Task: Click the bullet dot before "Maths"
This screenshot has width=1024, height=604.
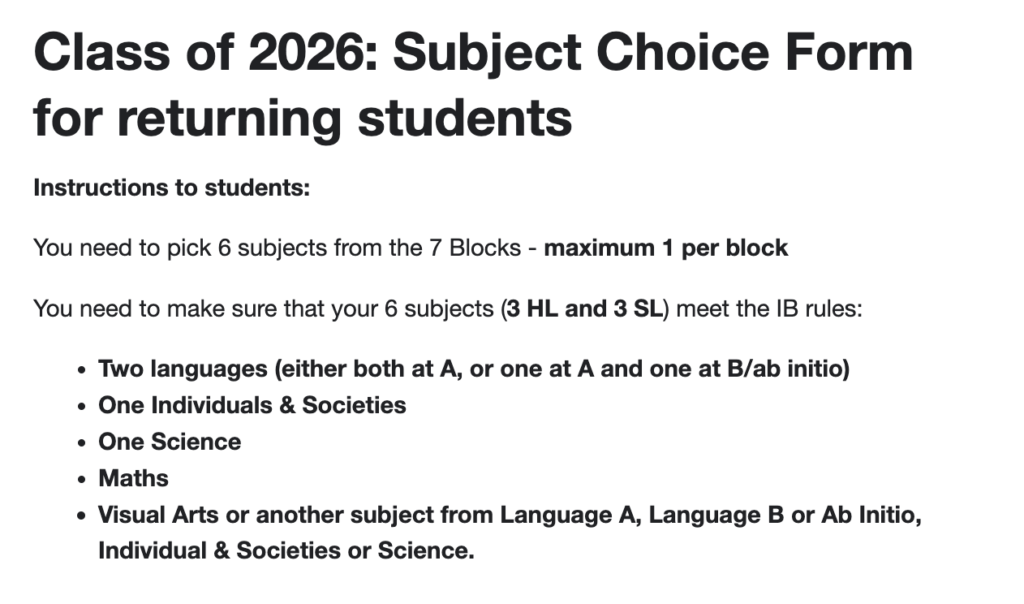Action: point(83,479)
